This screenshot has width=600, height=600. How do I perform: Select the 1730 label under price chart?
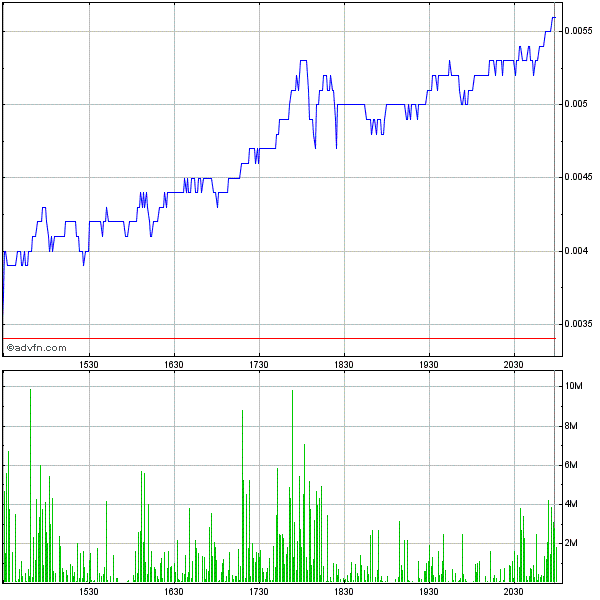point(259,365)
